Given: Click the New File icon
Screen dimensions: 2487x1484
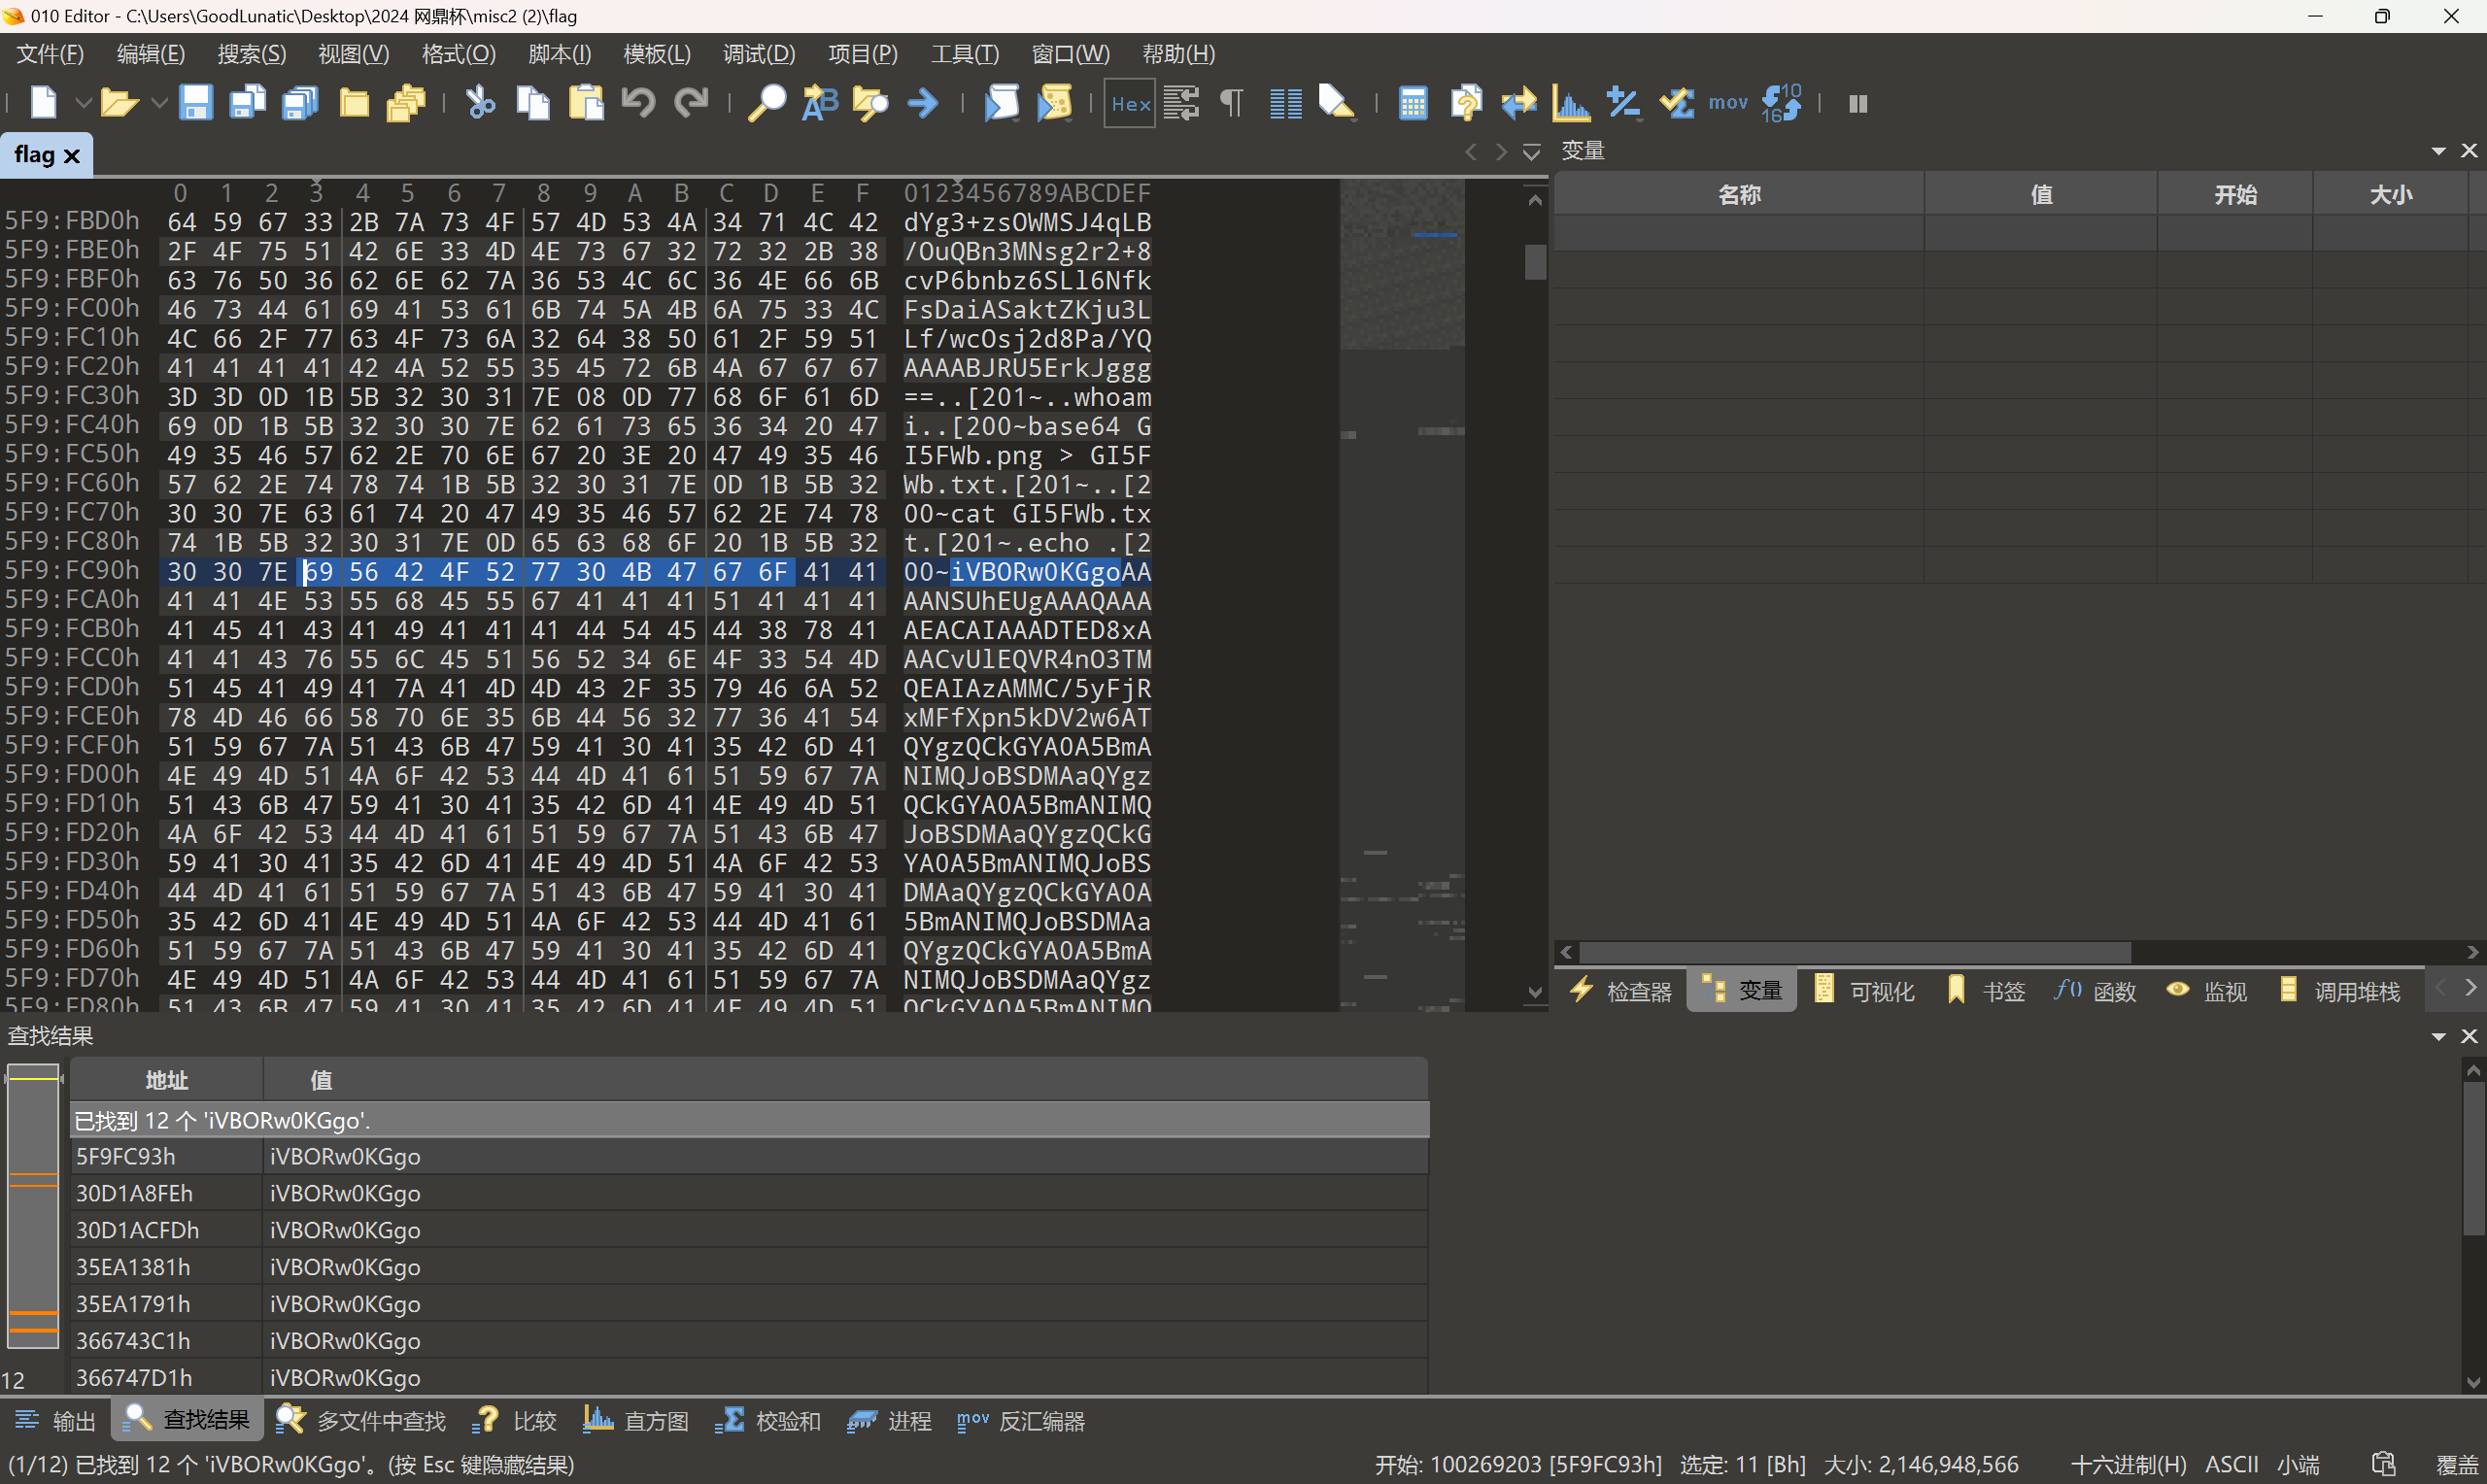Looking at the screenshot, I should click(44, 103).
